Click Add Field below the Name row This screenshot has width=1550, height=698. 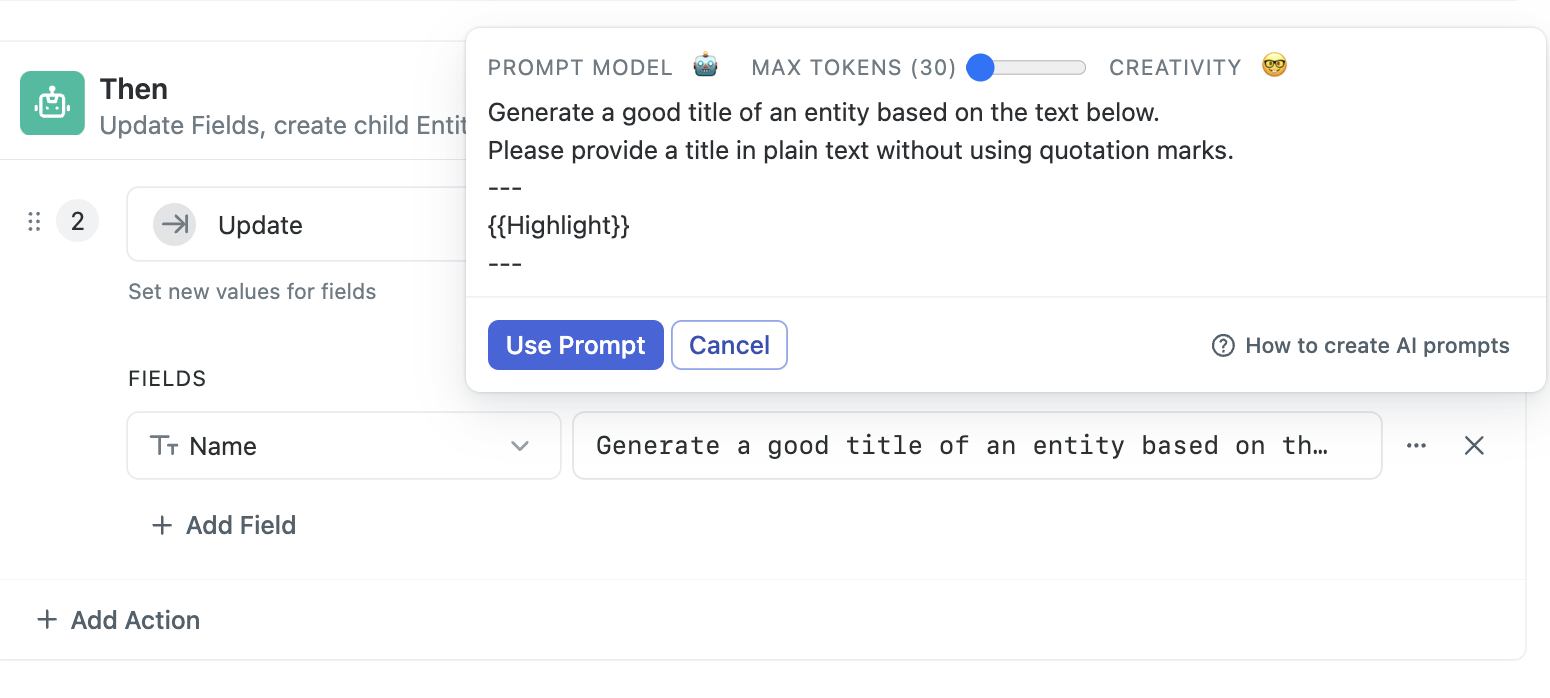(224, 525)
